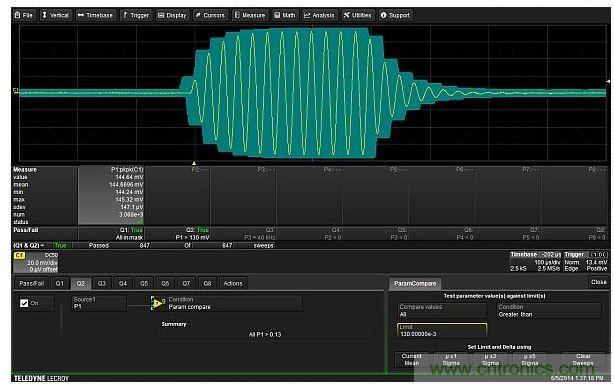
Task: Open the Timebase menu
Action: pos(95,15)
